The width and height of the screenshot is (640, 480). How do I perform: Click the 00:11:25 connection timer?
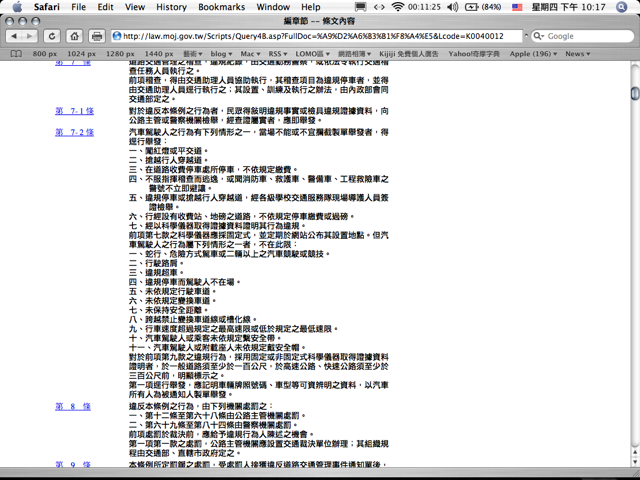pyautogui.click(x=424, y=7)
